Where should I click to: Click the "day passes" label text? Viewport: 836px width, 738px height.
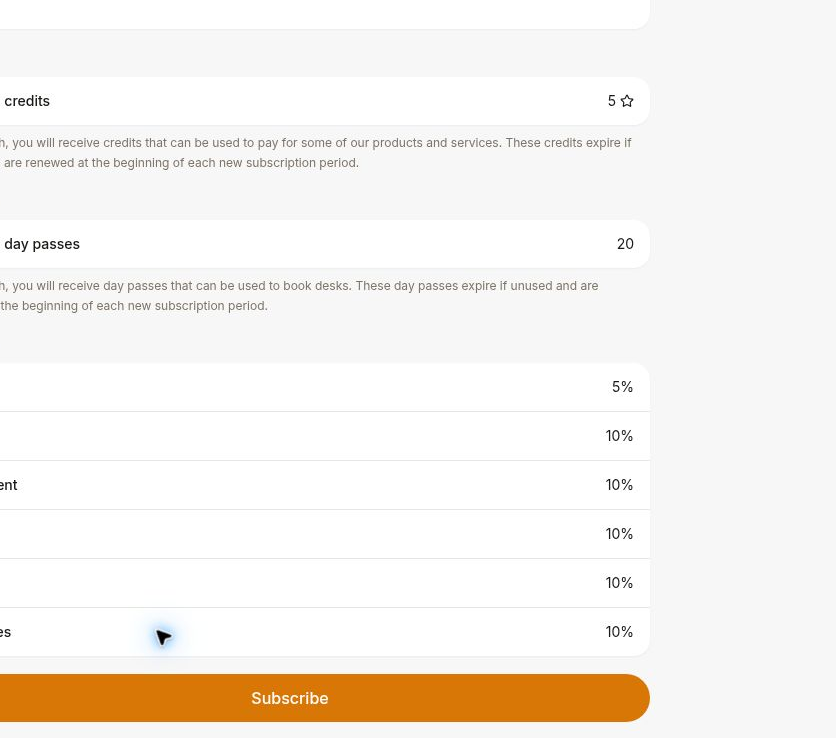[42, 244]
